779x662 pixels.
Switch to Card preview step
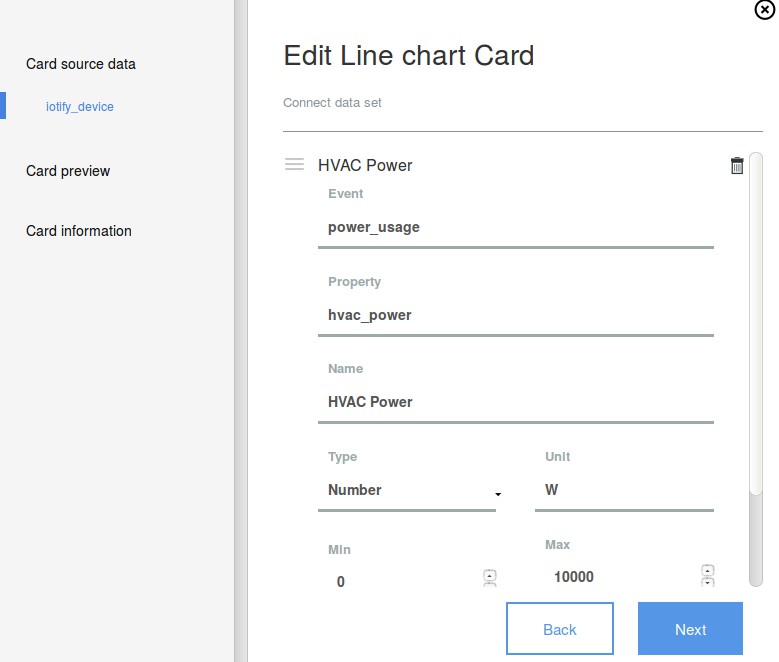[68, 171]
